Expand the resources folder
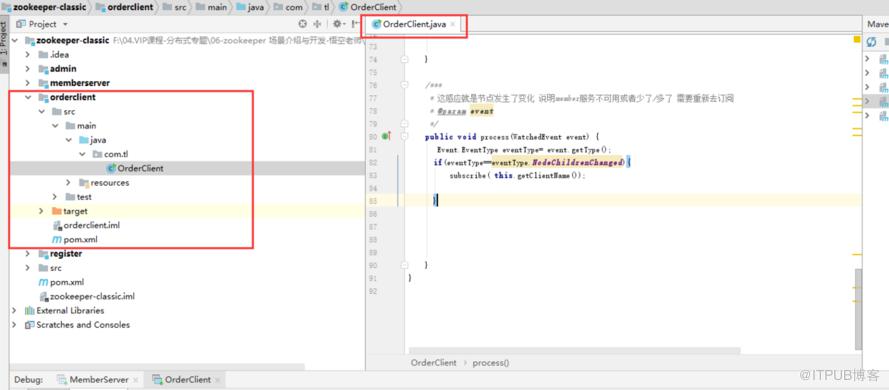The height and width of the screenshot is (390, 889). click(x=69, y=183)
